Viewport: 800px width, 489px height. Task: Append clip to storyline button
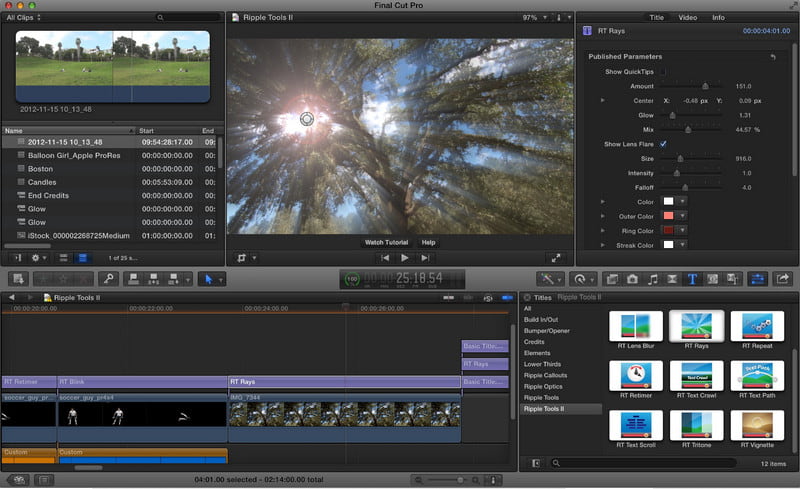[173, 279]
